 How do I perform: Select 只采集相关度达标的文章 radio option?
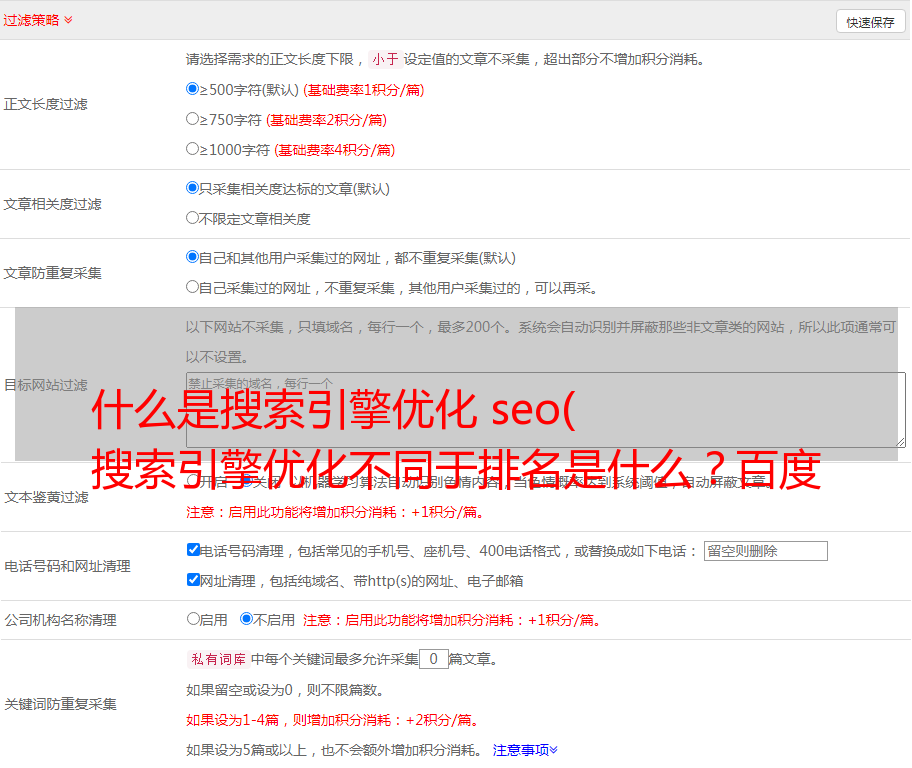[x=192, y=188]
